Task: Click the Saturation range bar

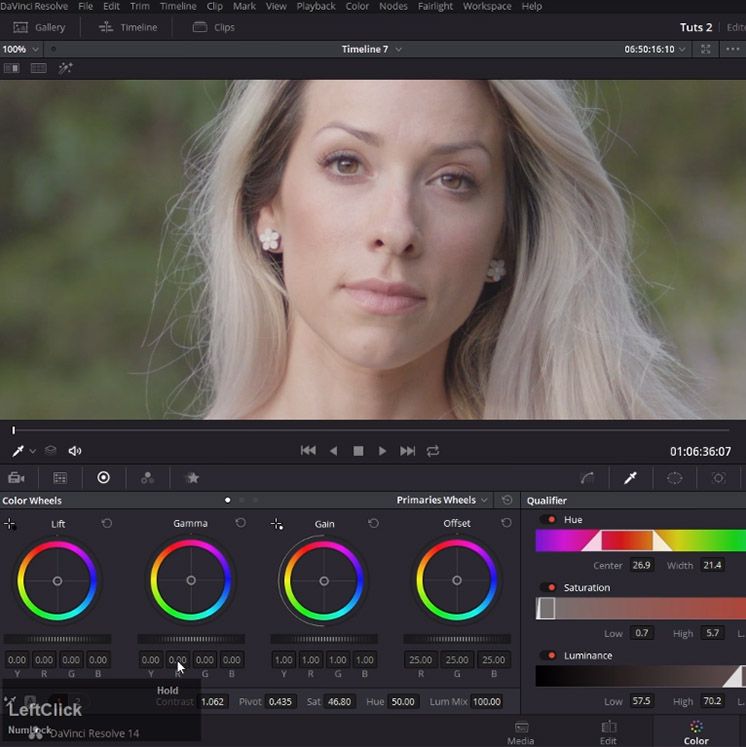Action: coord(641,609)
